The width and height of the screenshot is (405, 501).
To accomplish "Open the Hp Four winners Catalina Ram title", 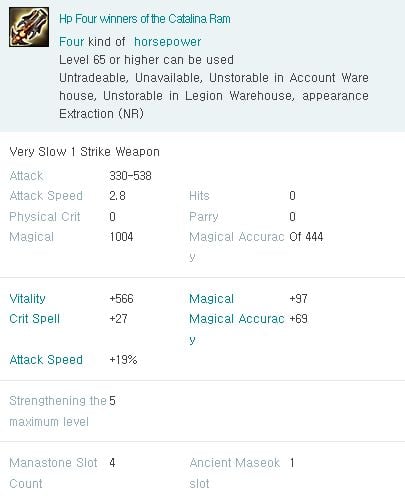I will point(145,19).
